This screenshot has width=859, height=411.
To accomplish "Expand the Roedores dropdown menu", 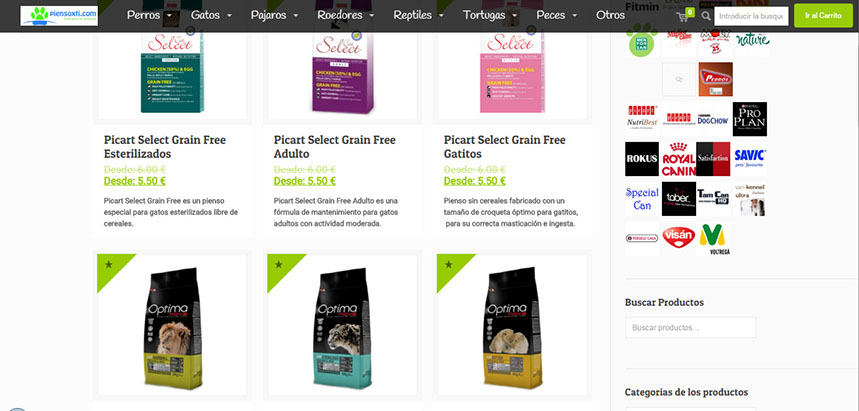I will coord(345,15).
